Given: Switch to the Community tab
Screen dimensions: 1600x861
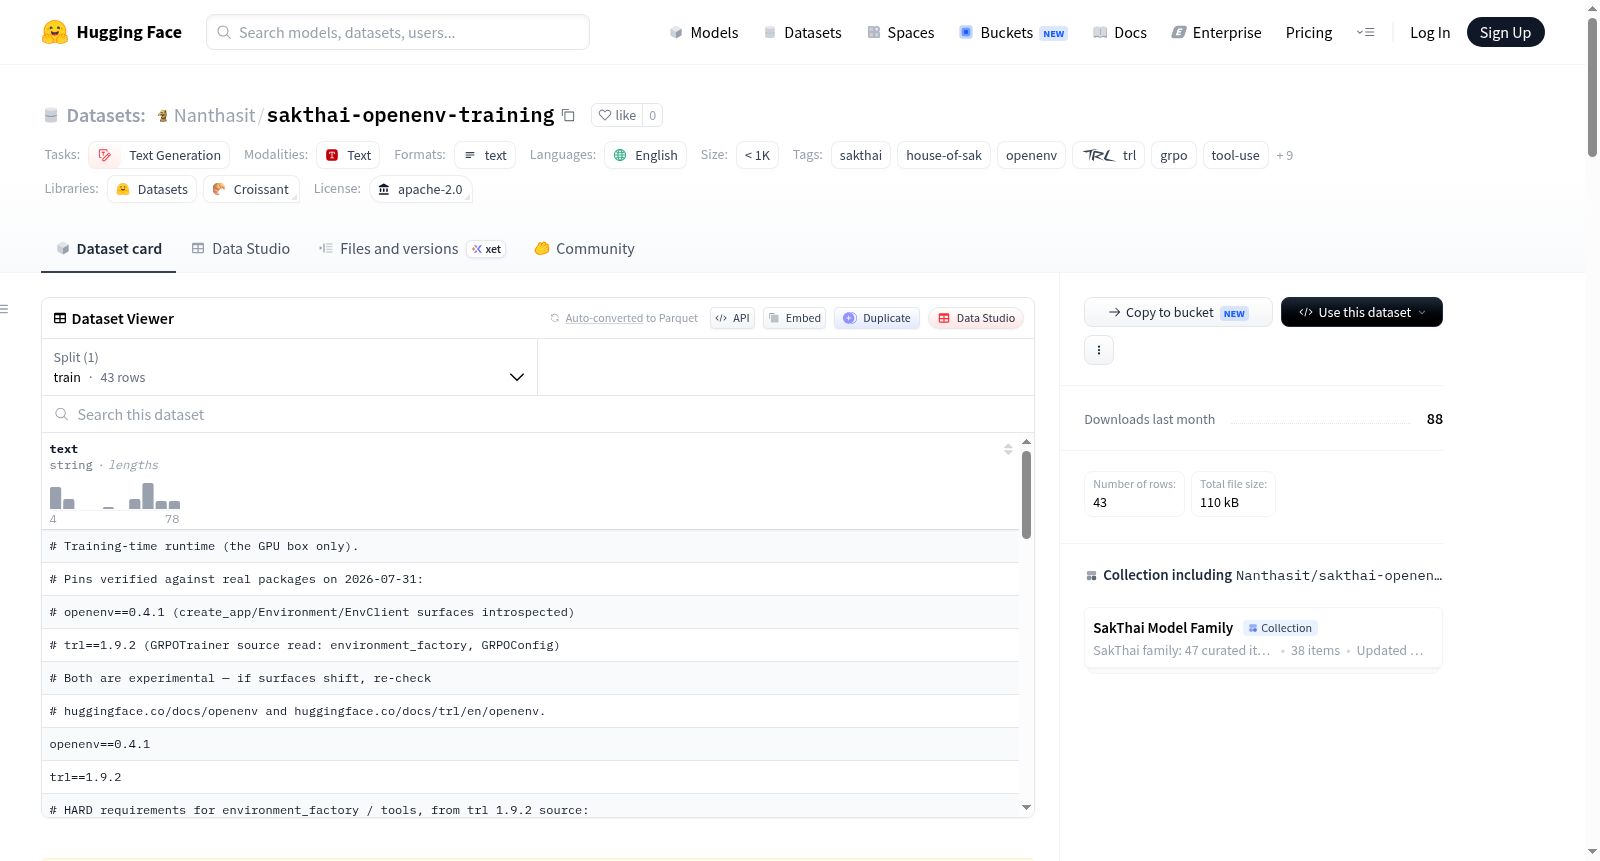Looking at the screenshot, I should [584, 249].
